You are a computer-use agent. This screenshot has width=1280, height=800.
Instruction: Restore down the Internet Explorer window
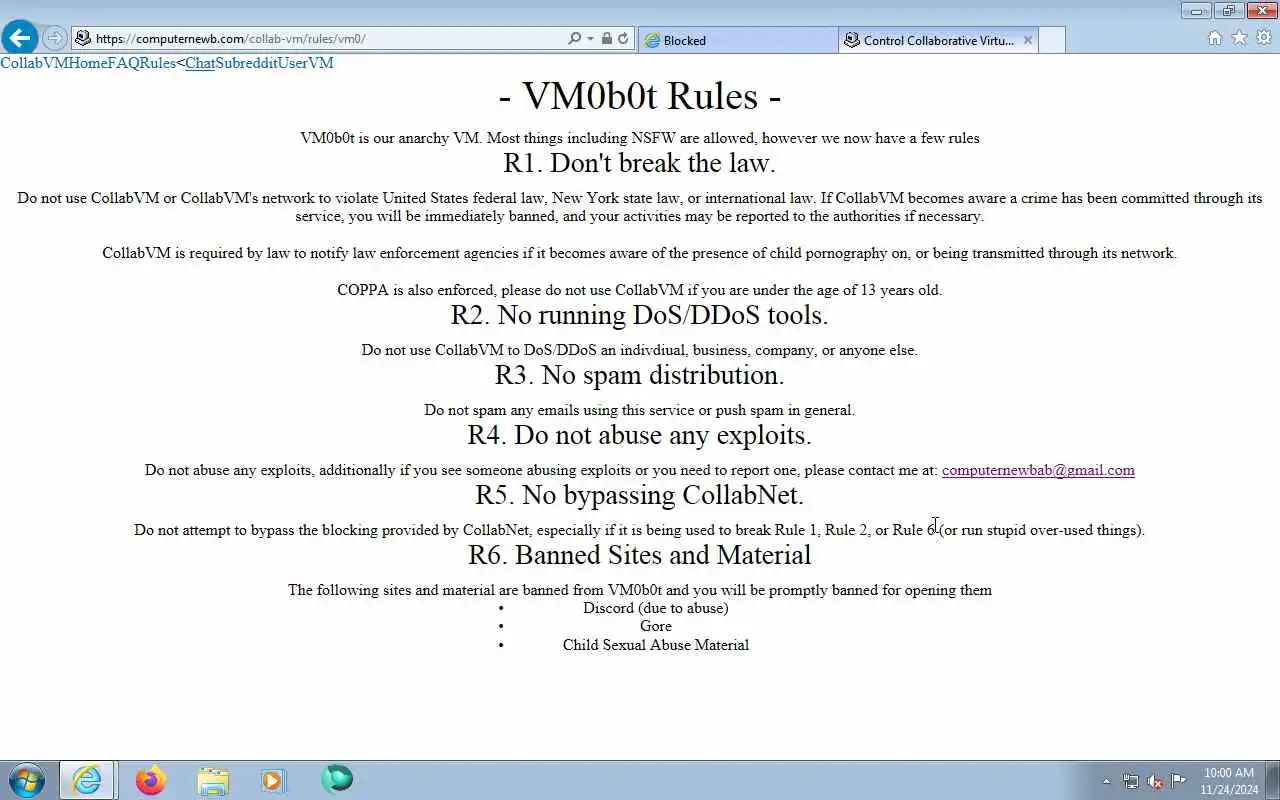(1228, 11)
